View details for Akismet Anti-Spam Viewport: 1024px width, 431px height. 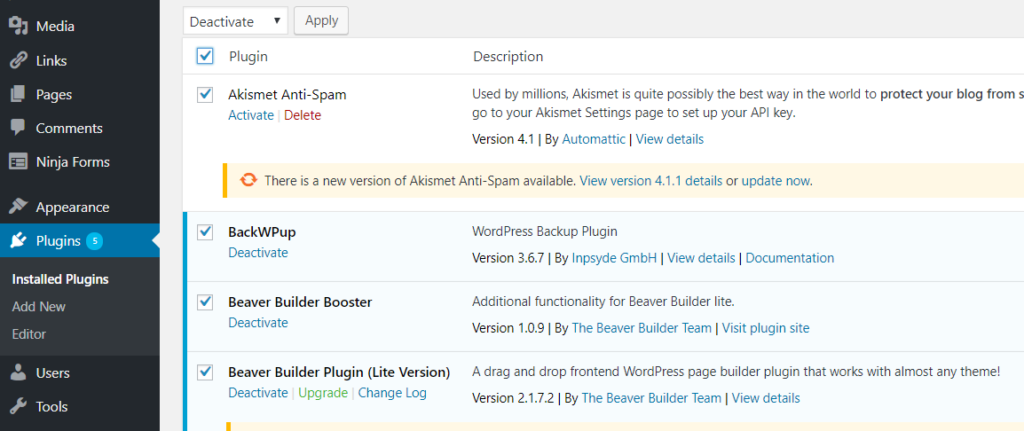click(x=669, y=139)
